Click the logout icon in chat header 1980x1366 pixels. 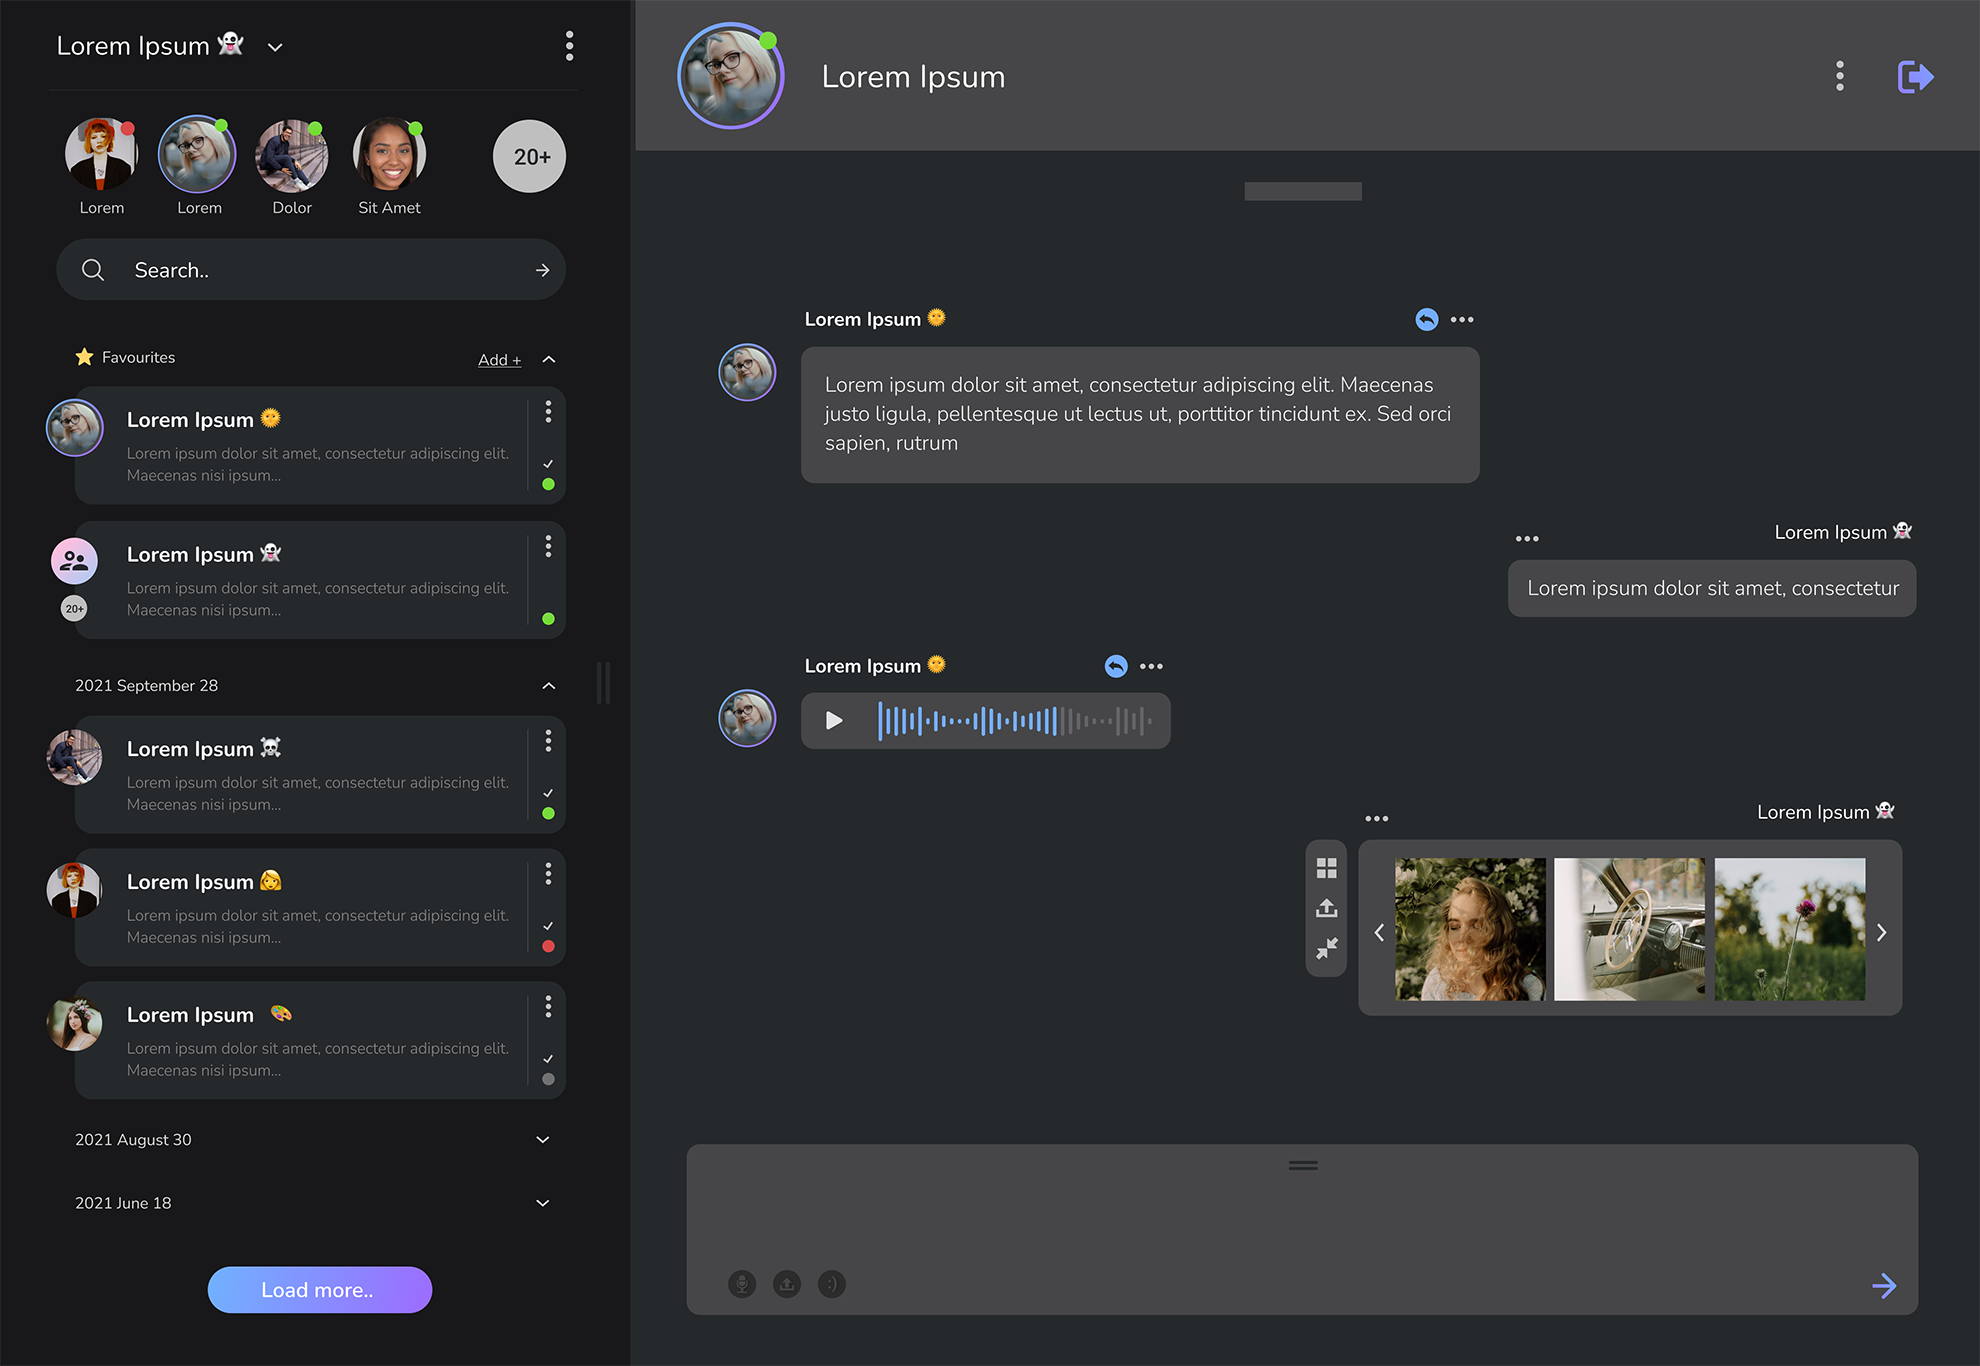[1915, 77]
